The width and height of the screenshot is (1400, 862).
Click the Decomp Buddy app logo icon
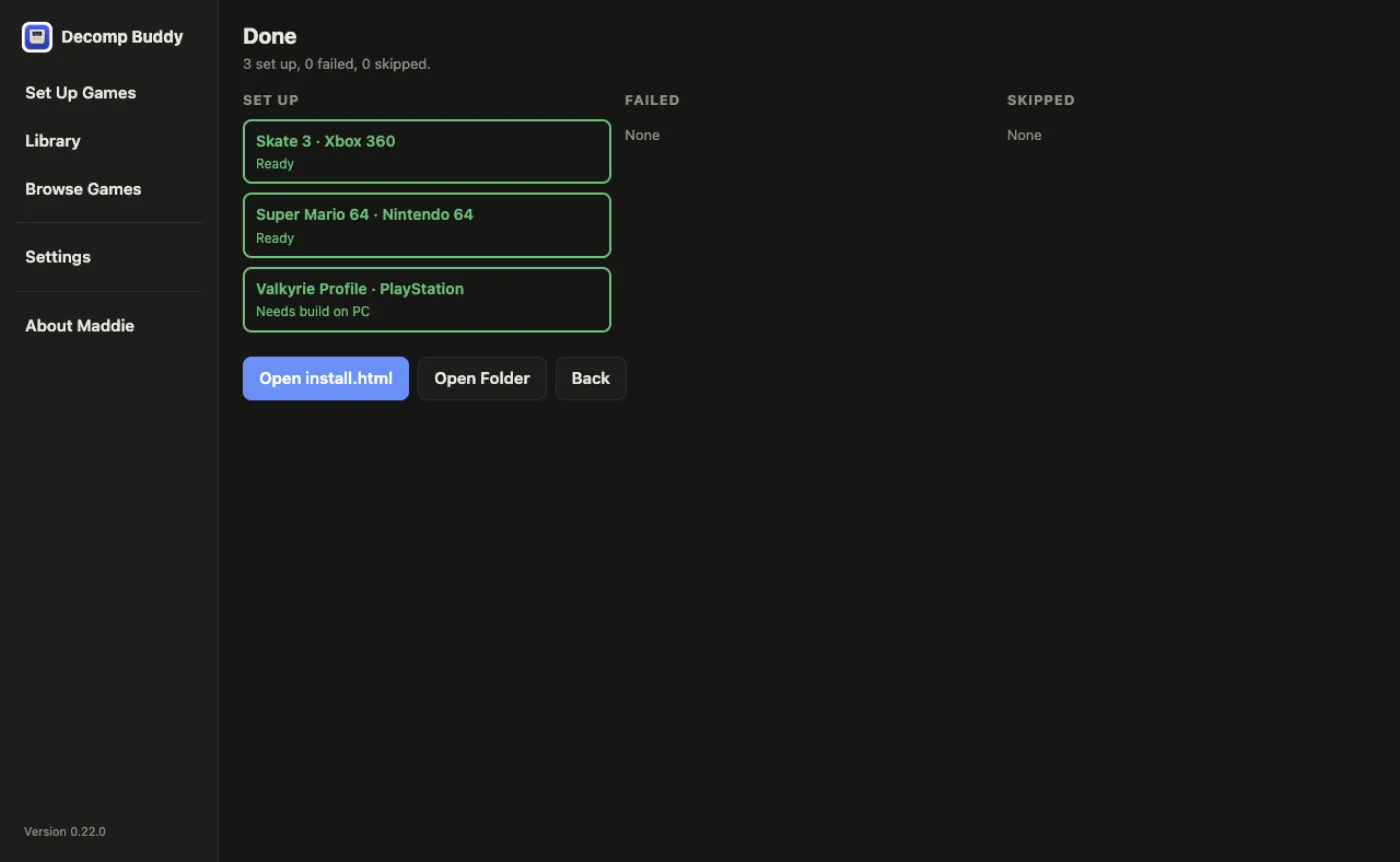[37, 37]
